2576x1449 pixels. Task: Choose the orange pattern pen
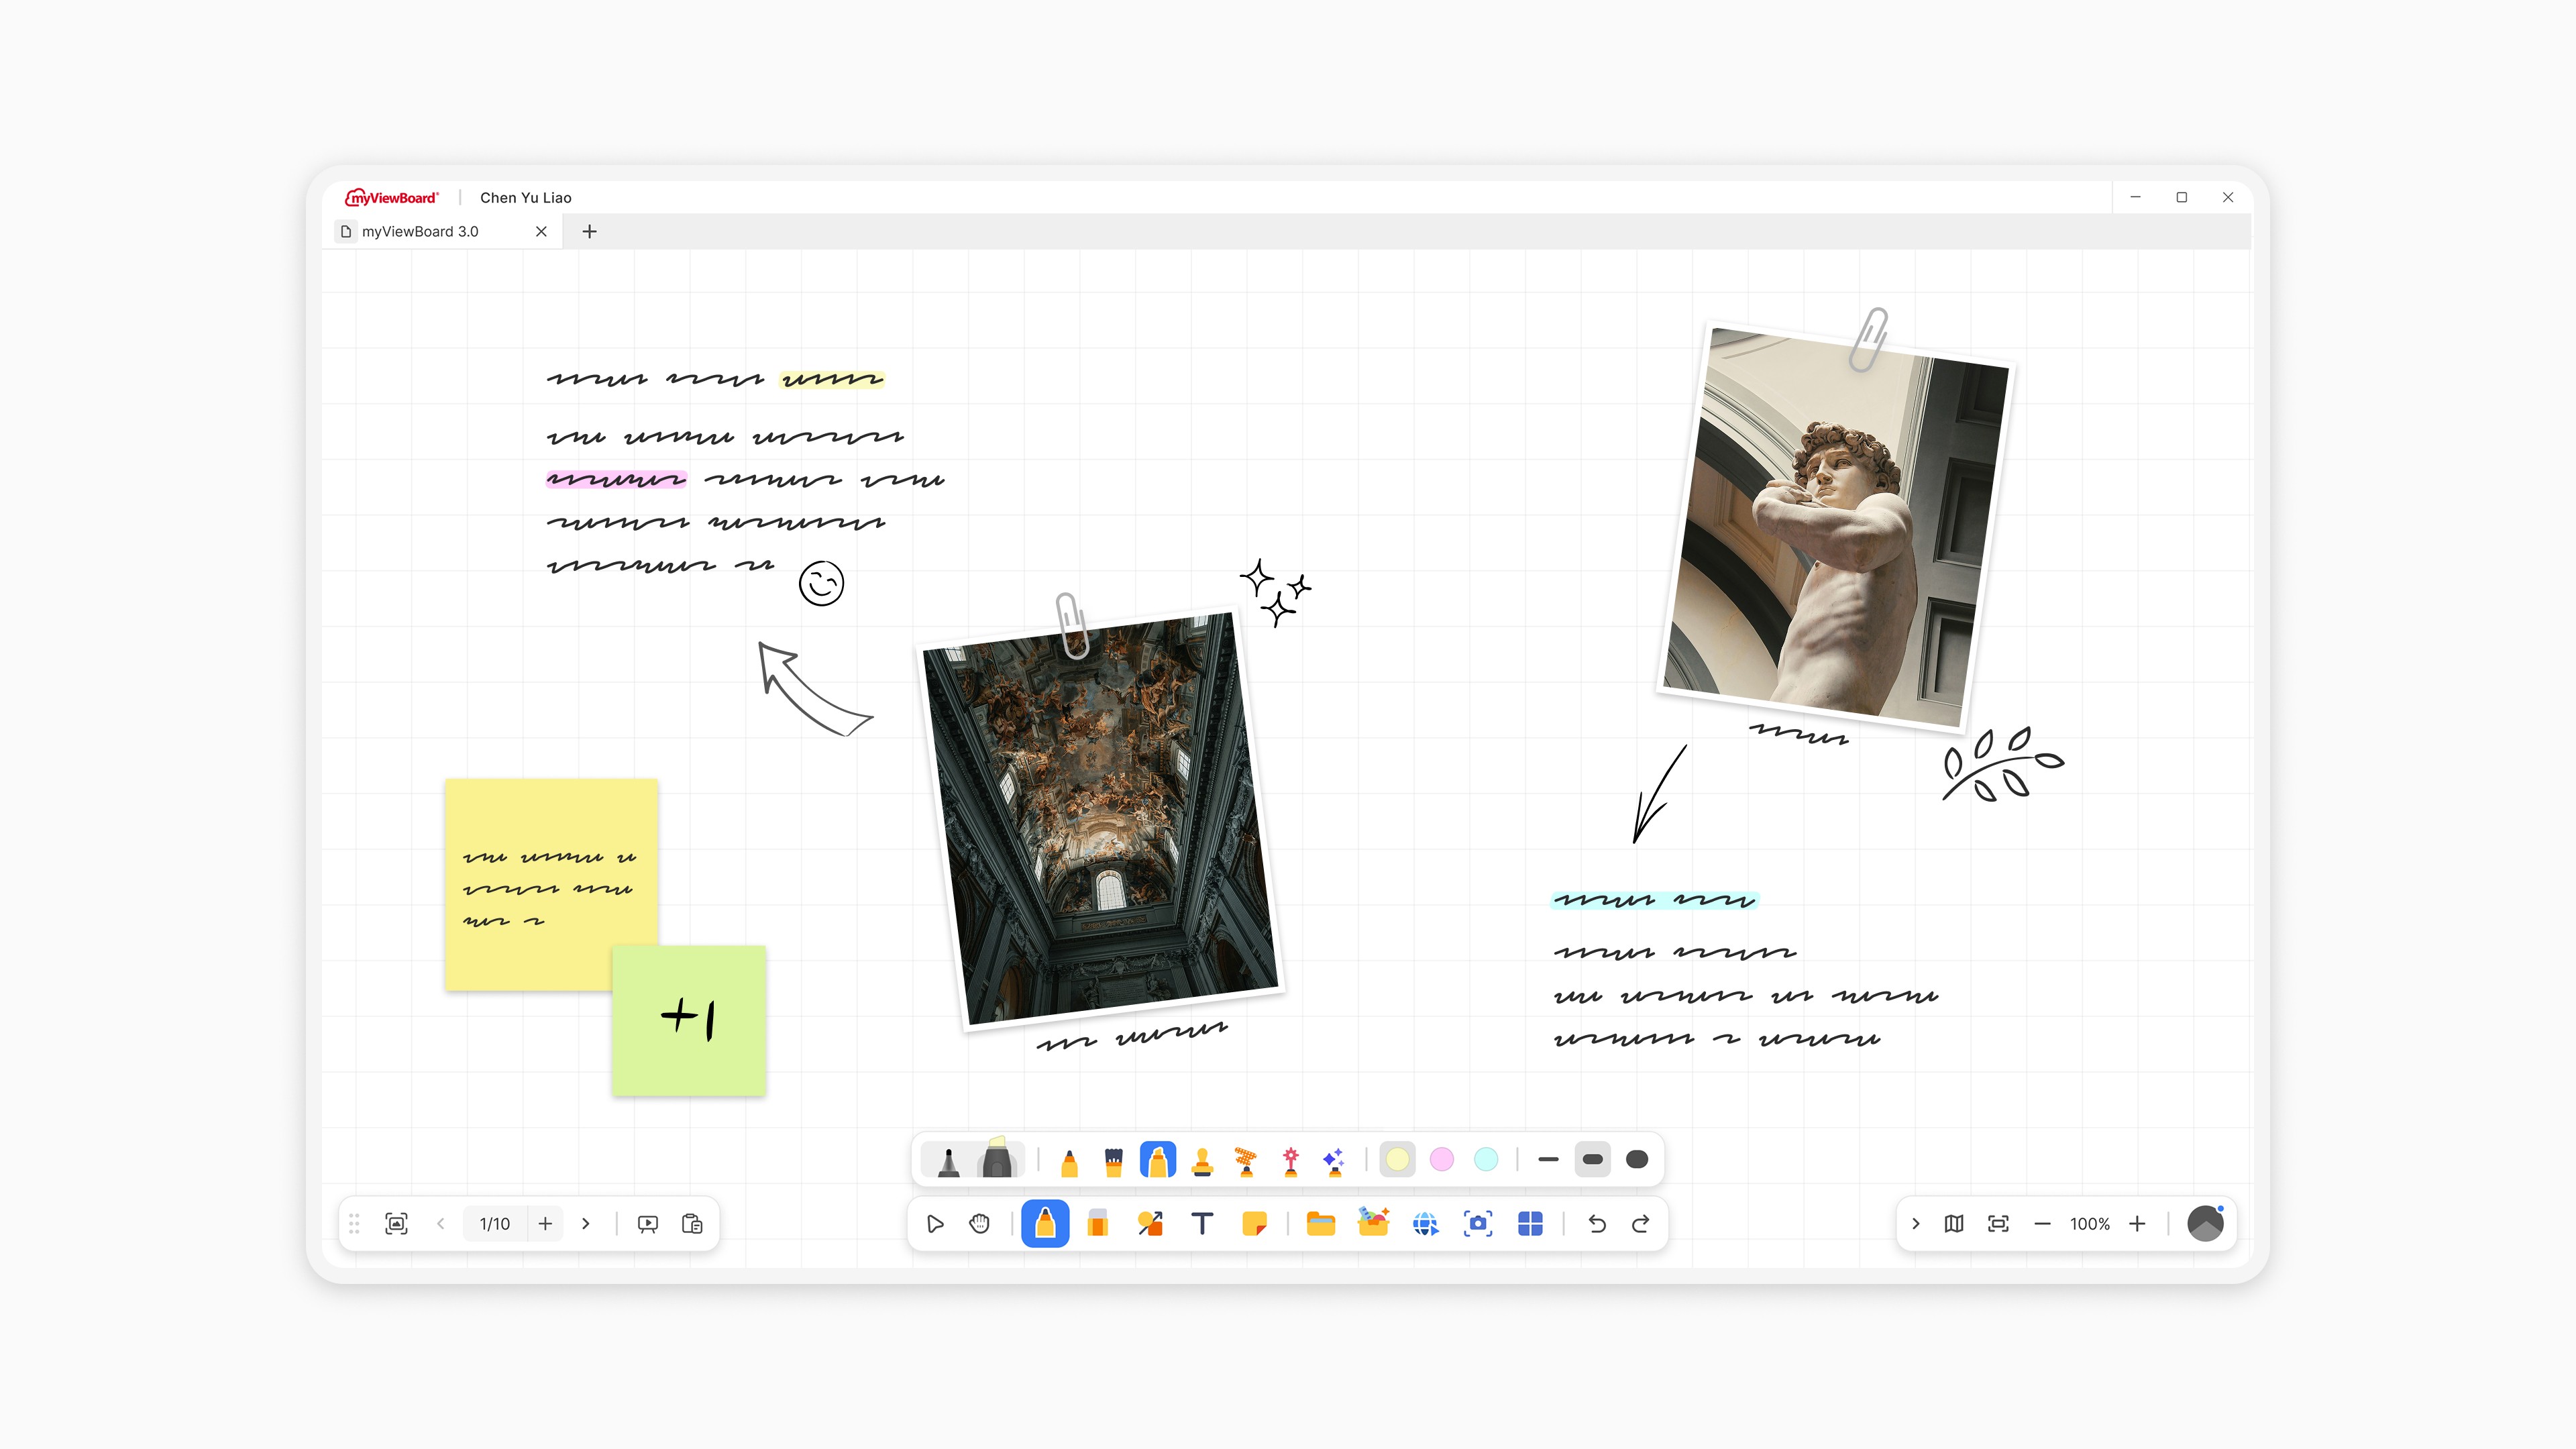(x=1246, y=1161)
